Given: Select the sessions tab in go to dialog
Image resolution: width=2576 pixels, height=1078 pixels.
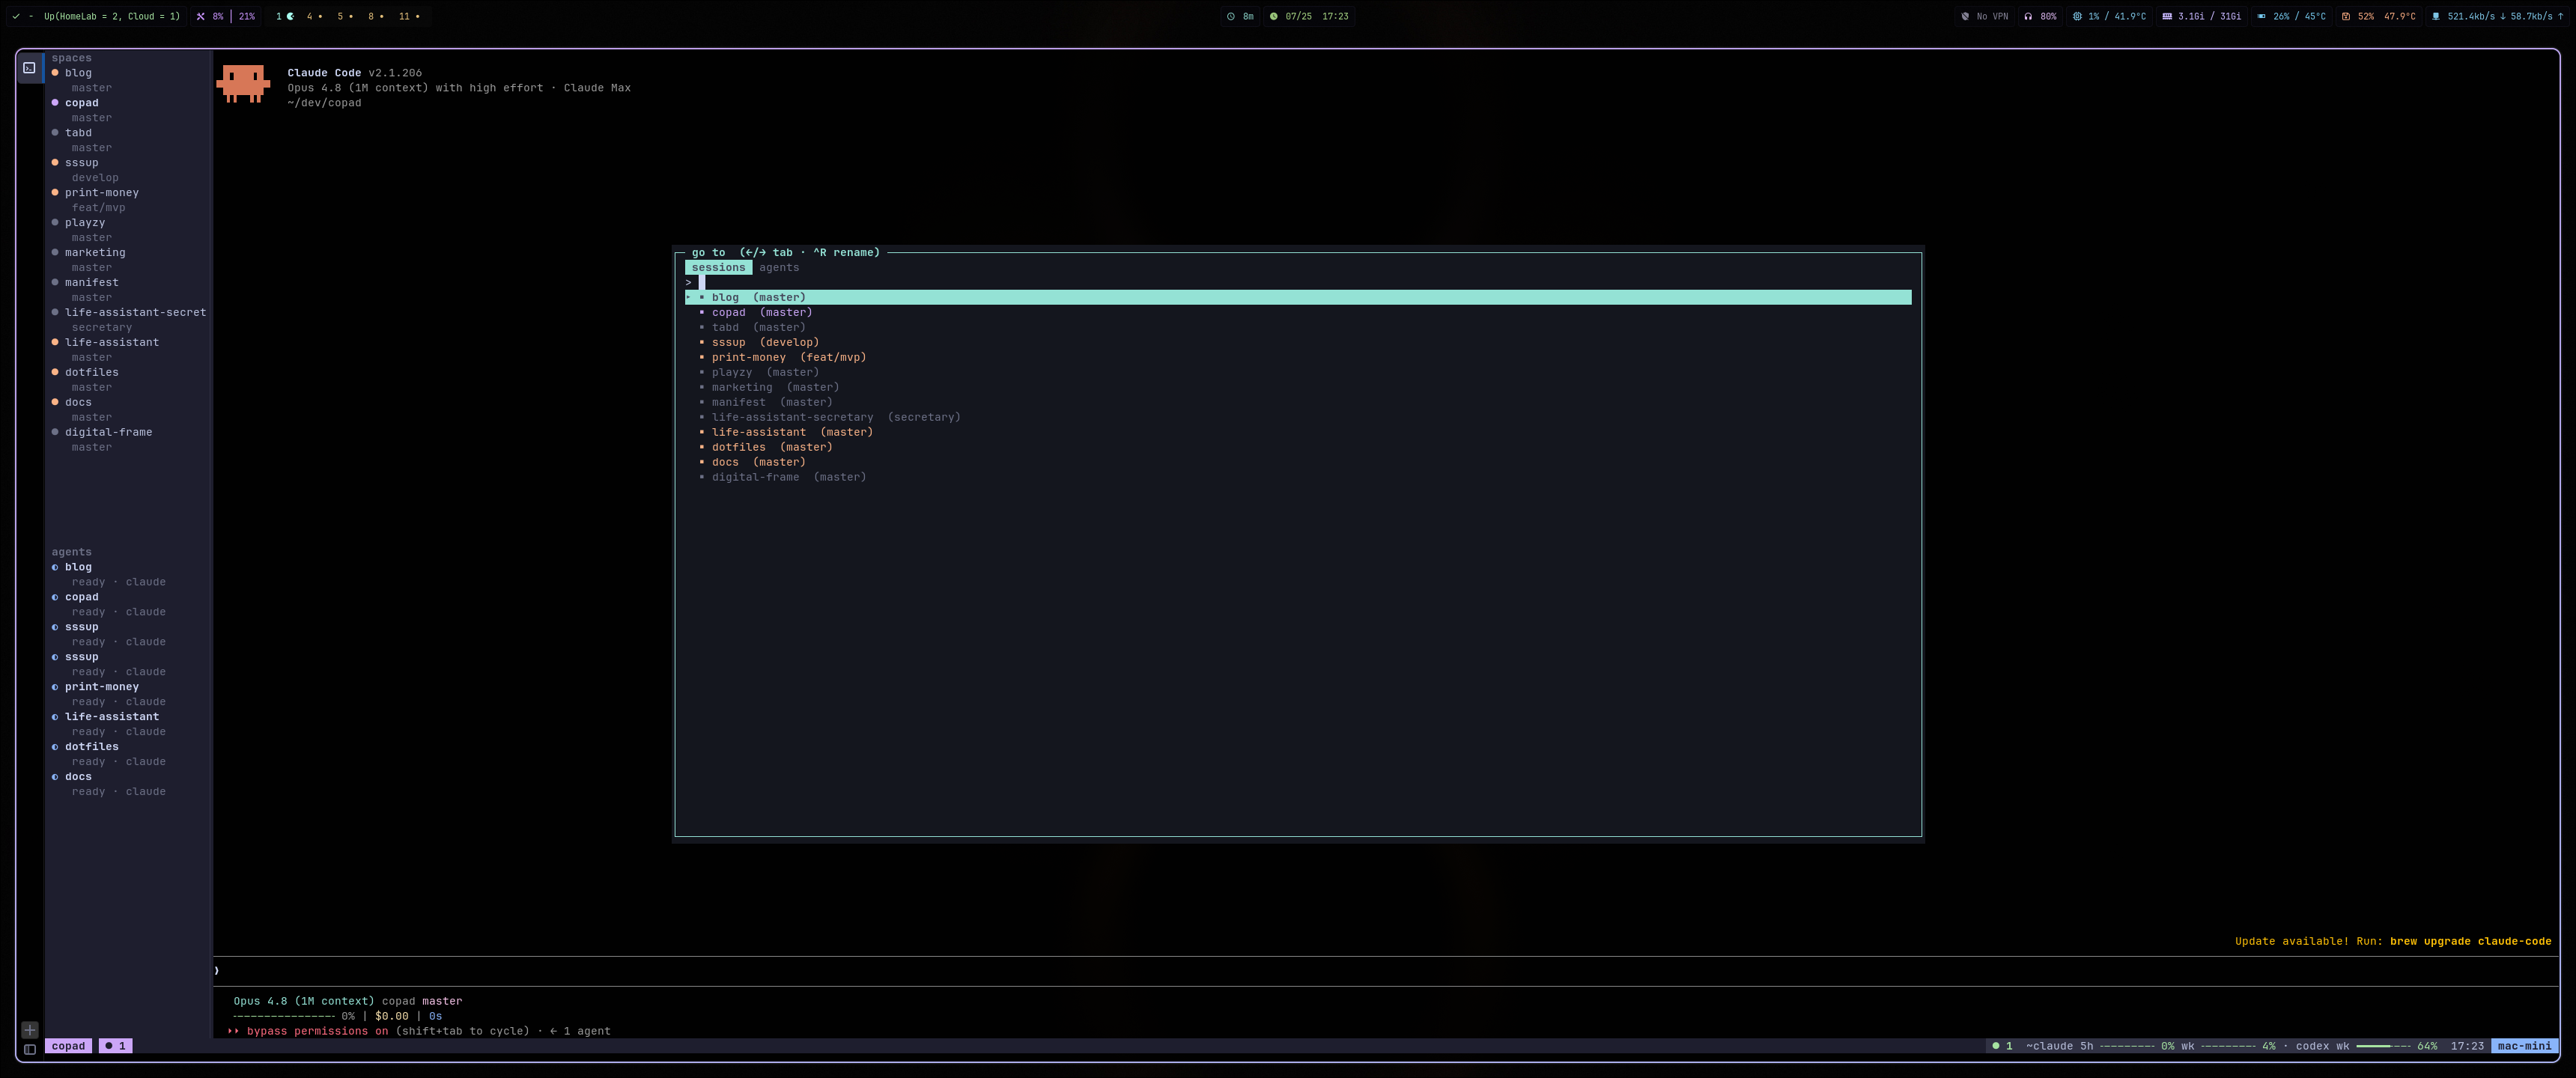Looking at the screenshot, I should click(x=718, y=268).
